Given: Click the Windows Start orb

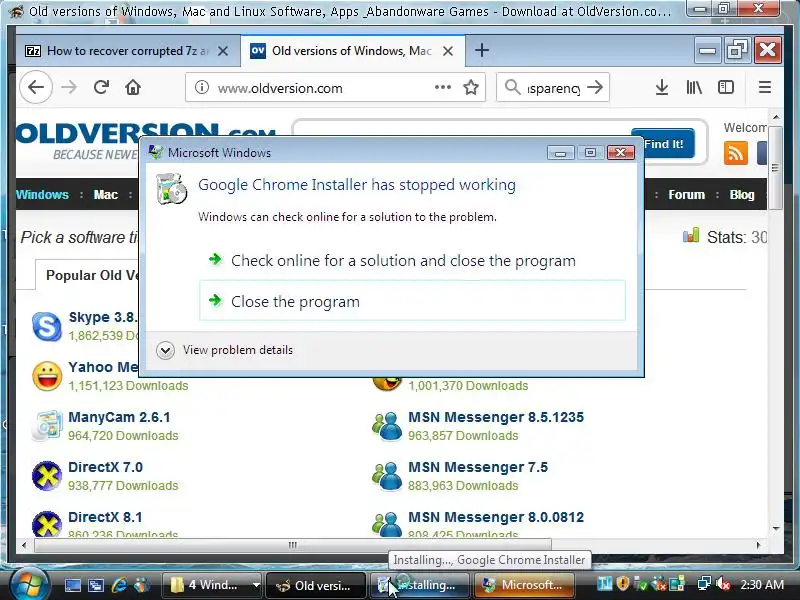Looking at the screenshot, I should click(28, 583).
